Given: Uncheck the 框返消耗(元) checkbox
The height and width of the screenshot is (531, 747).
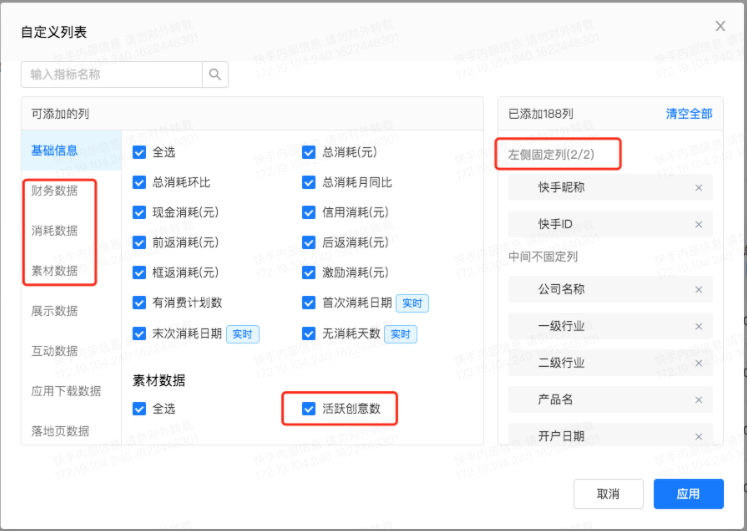Looking at the screenshot, I should click(139, 272).
